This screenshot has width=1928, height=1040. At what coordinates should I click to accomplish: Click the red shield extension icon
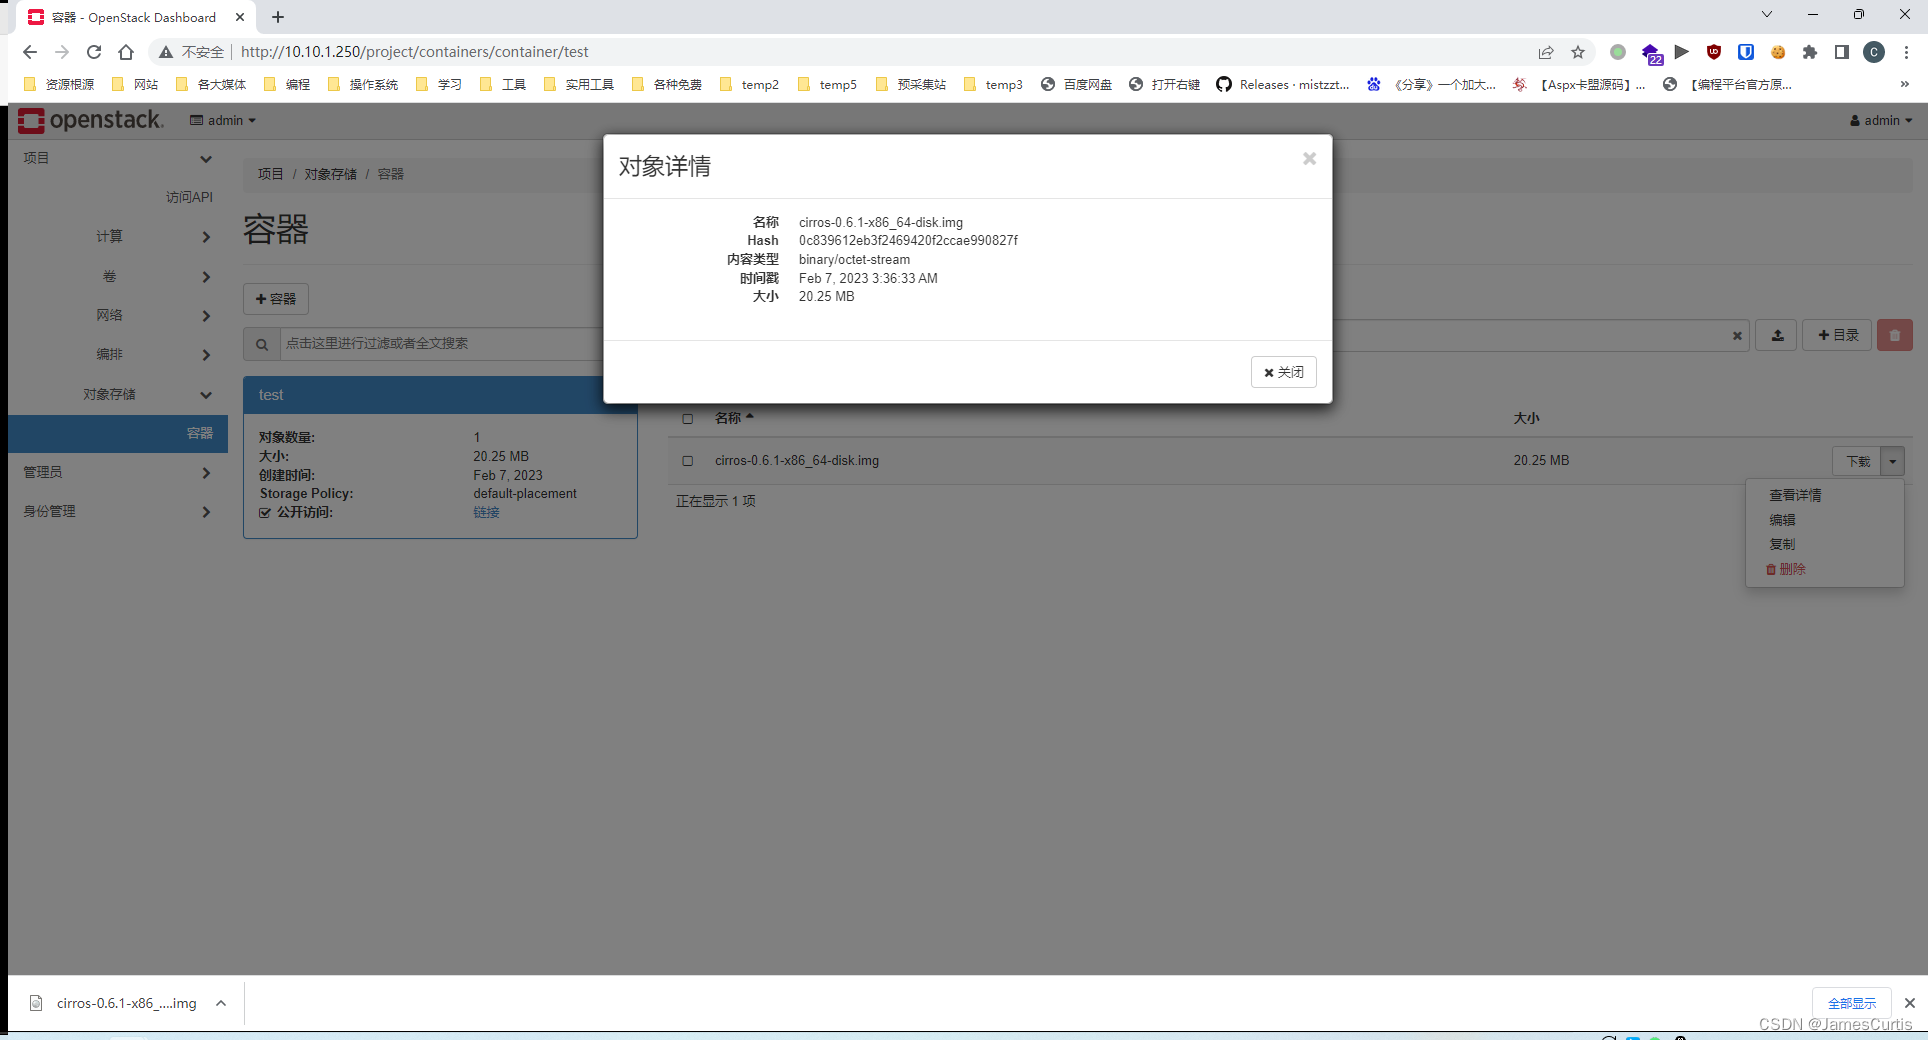(1714, 52)
